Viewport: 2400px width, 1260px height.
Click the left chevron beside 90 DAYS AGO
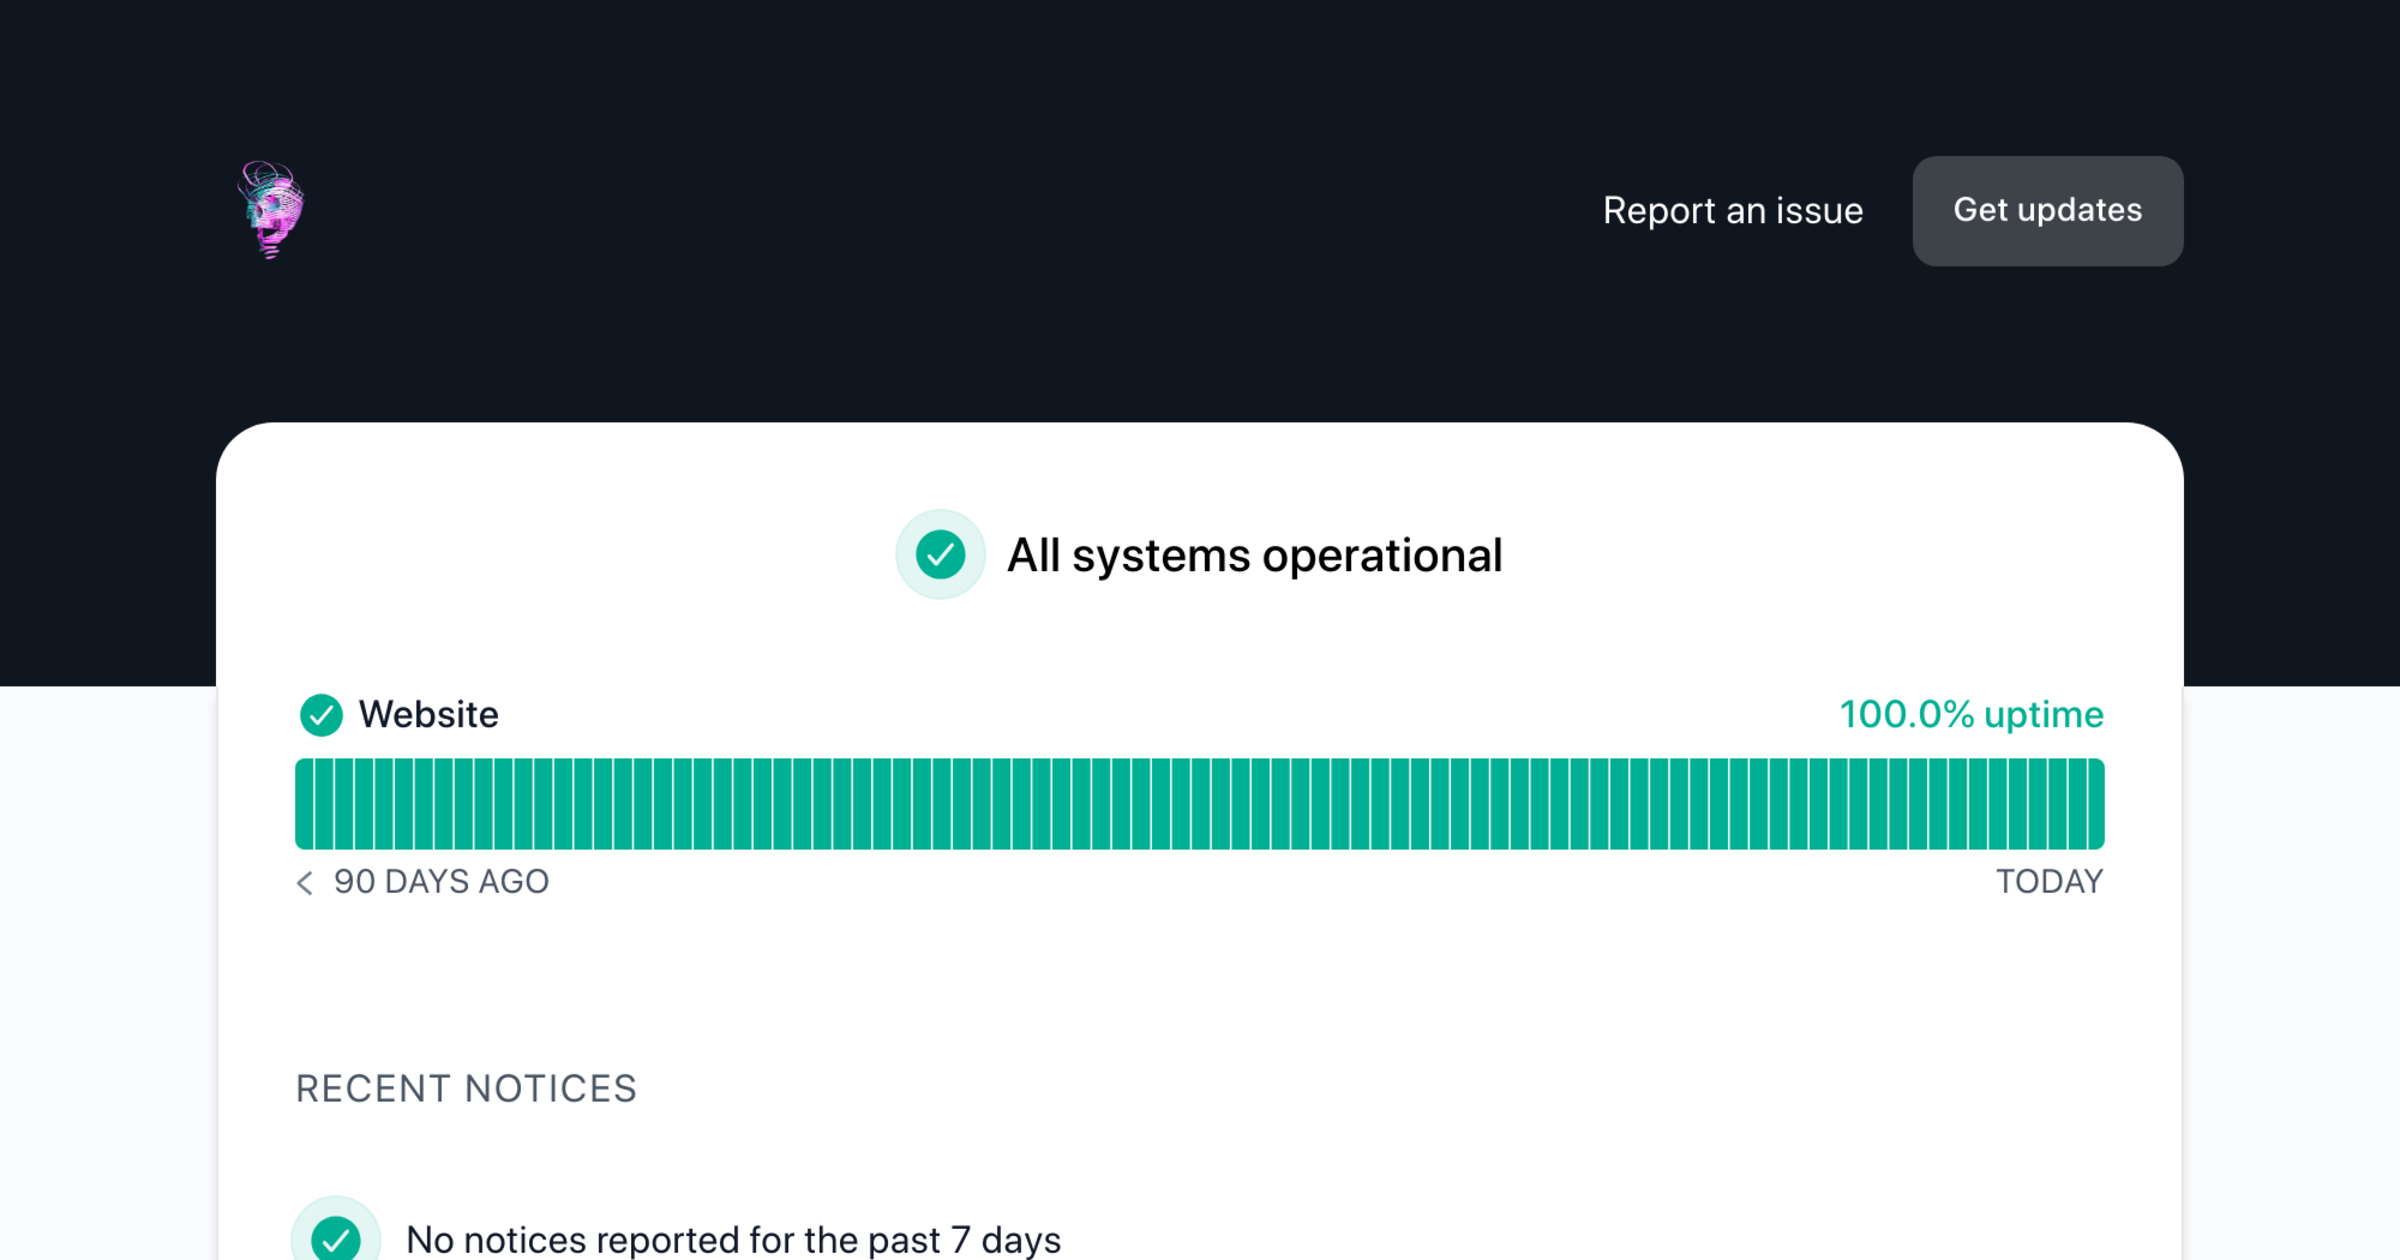(x=304, y=883)
